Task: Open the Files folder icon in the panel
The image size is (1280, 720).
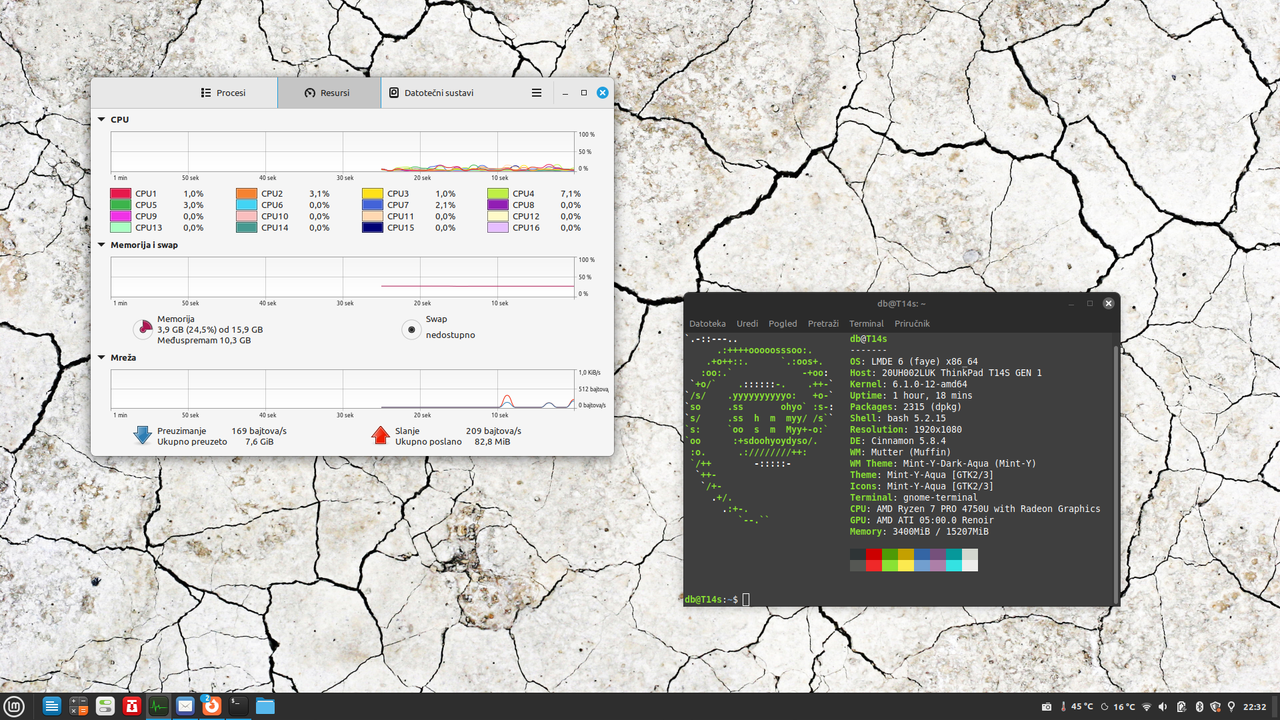Action: [x=265, y=706]
